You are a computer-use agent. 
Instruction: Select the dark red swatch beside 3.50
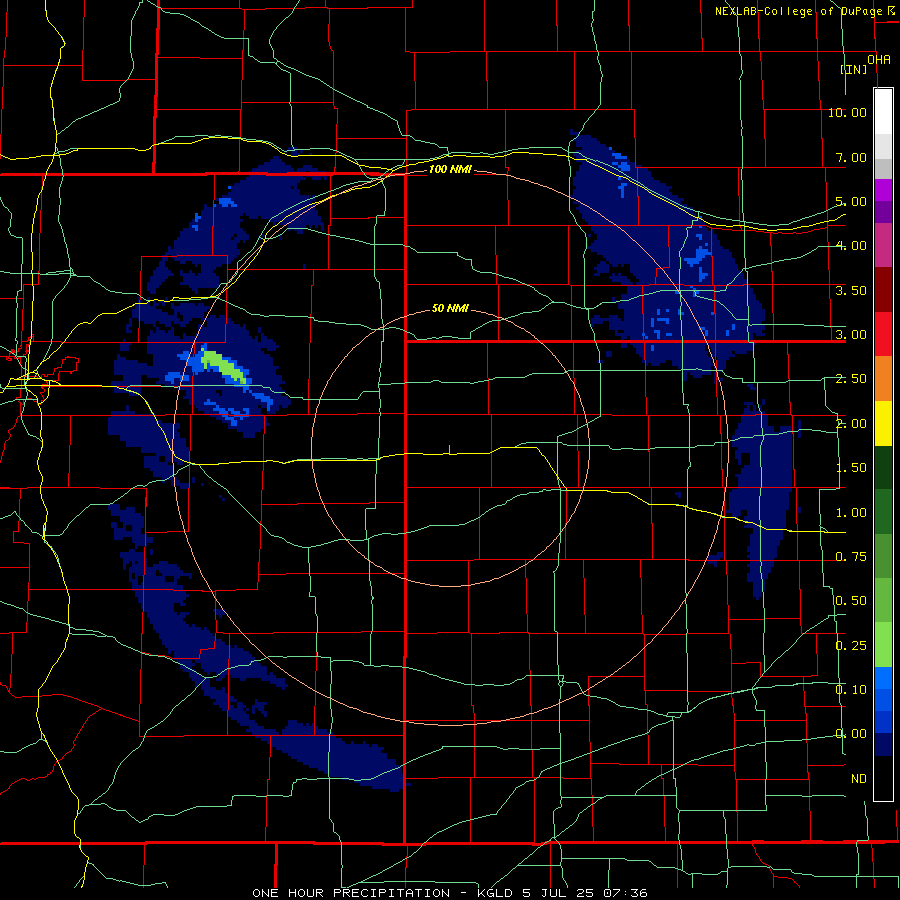tap(883, 290)
